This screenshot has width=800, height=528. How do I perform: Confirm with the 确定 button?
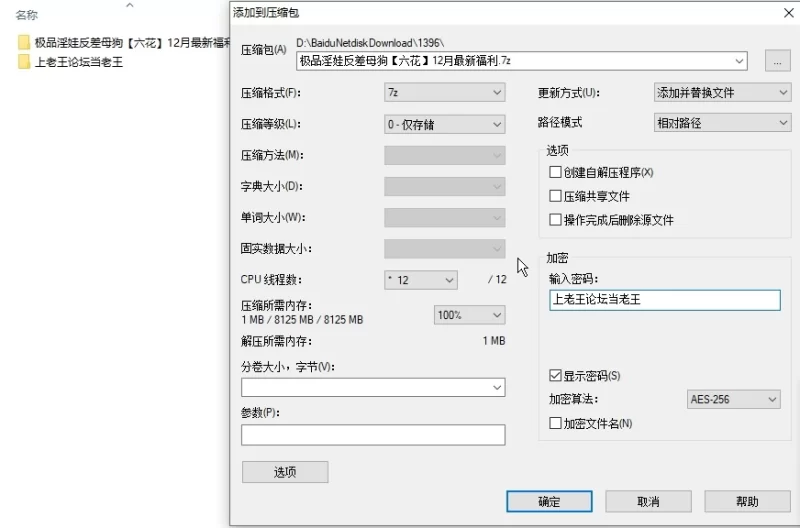pos(549,501)
